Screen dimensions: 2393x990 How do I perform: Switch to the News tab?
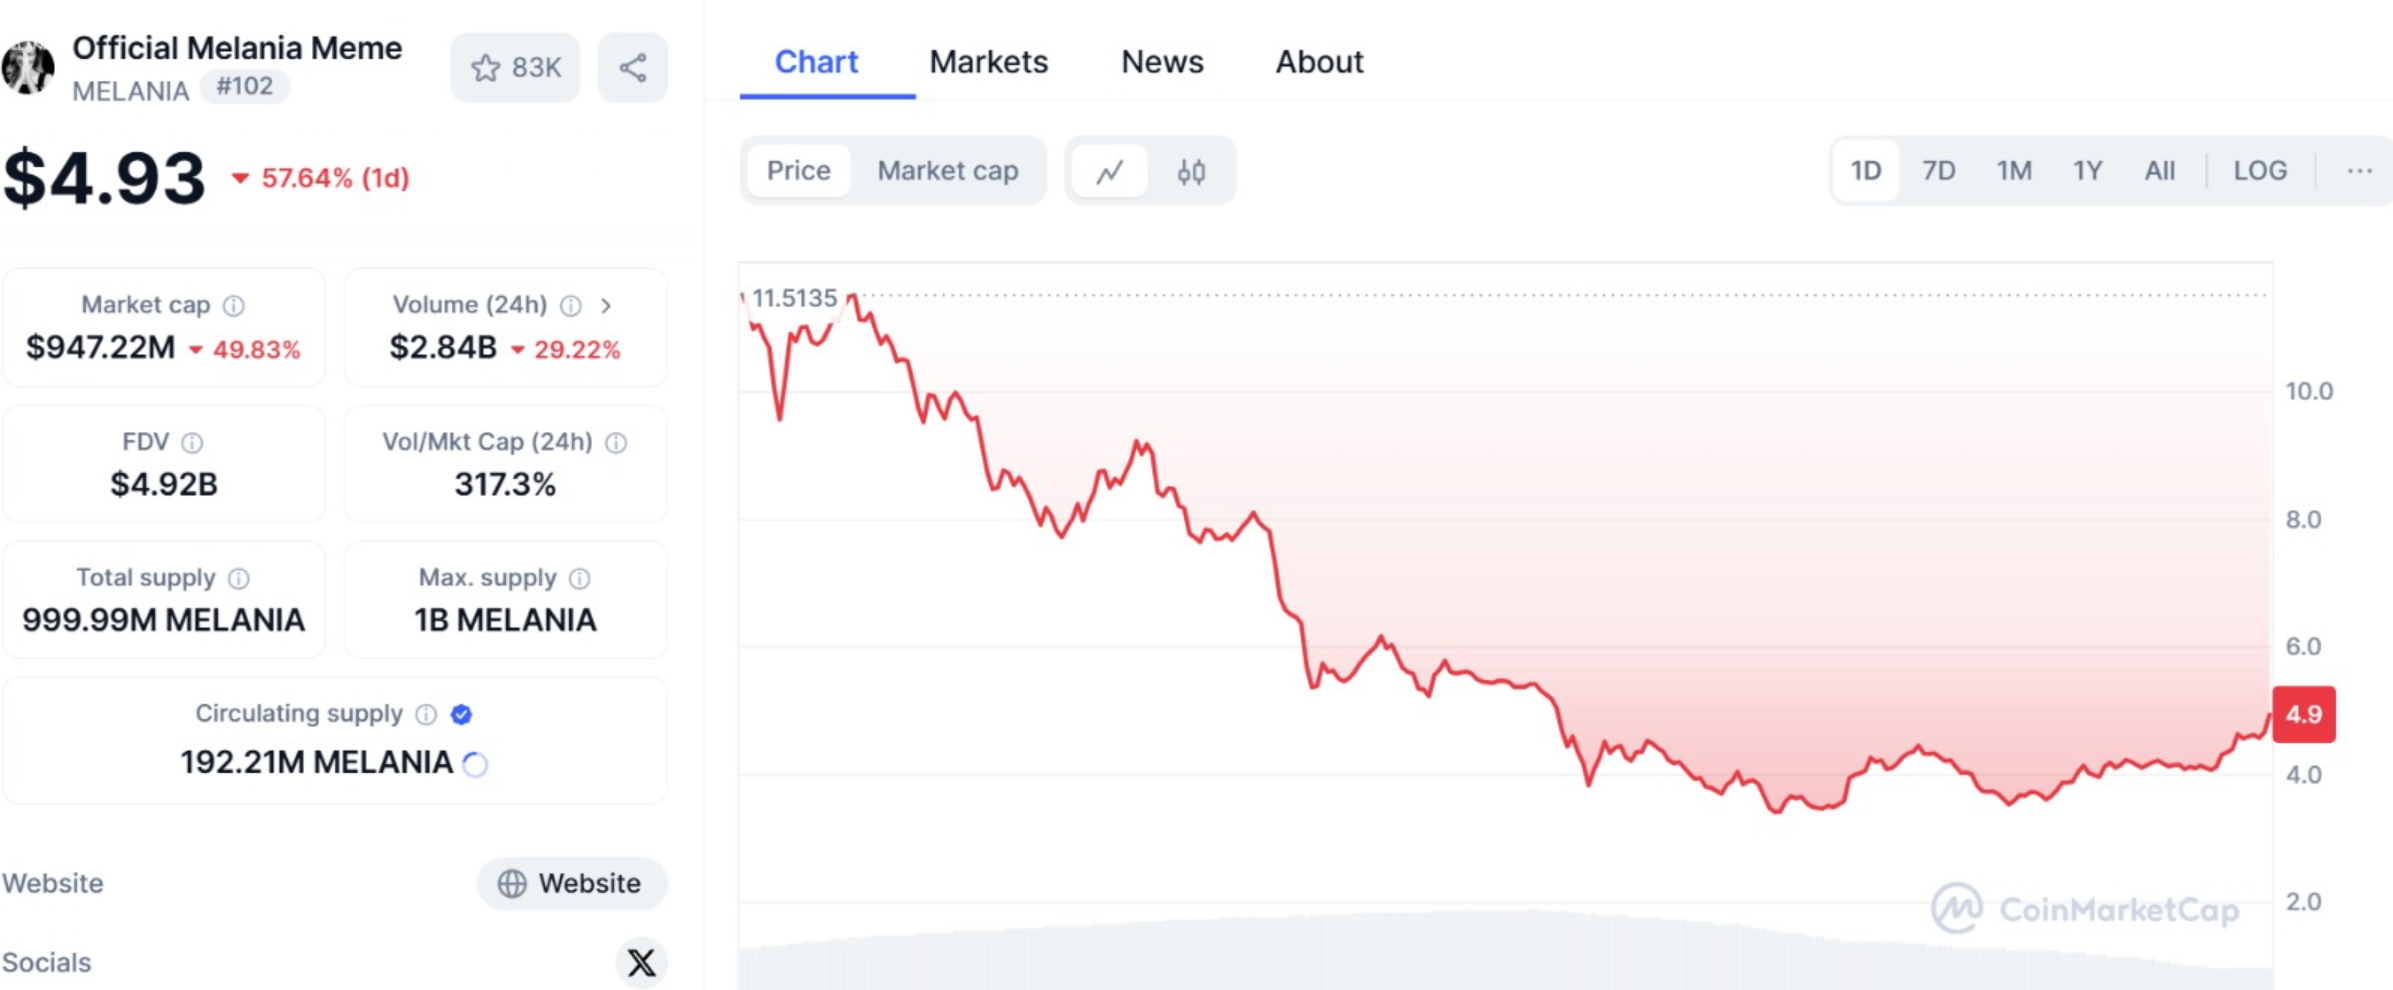1162,62
